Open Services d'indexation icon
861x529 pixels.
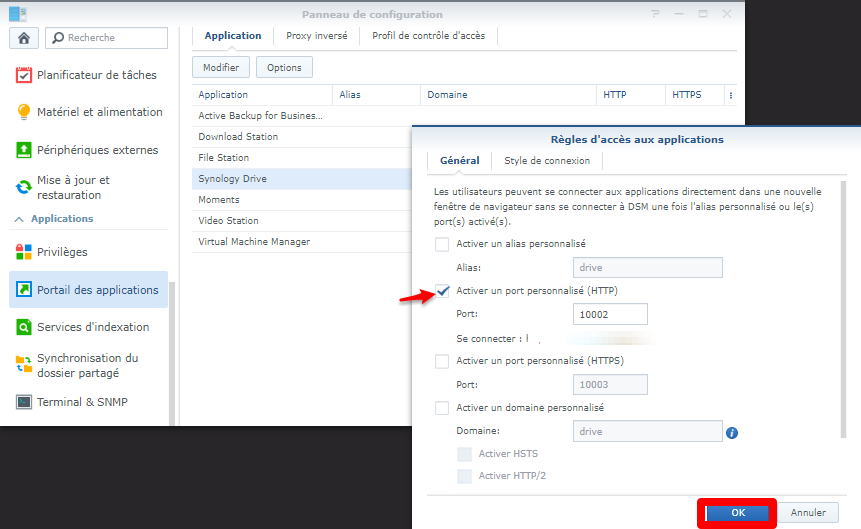point(24,327)
